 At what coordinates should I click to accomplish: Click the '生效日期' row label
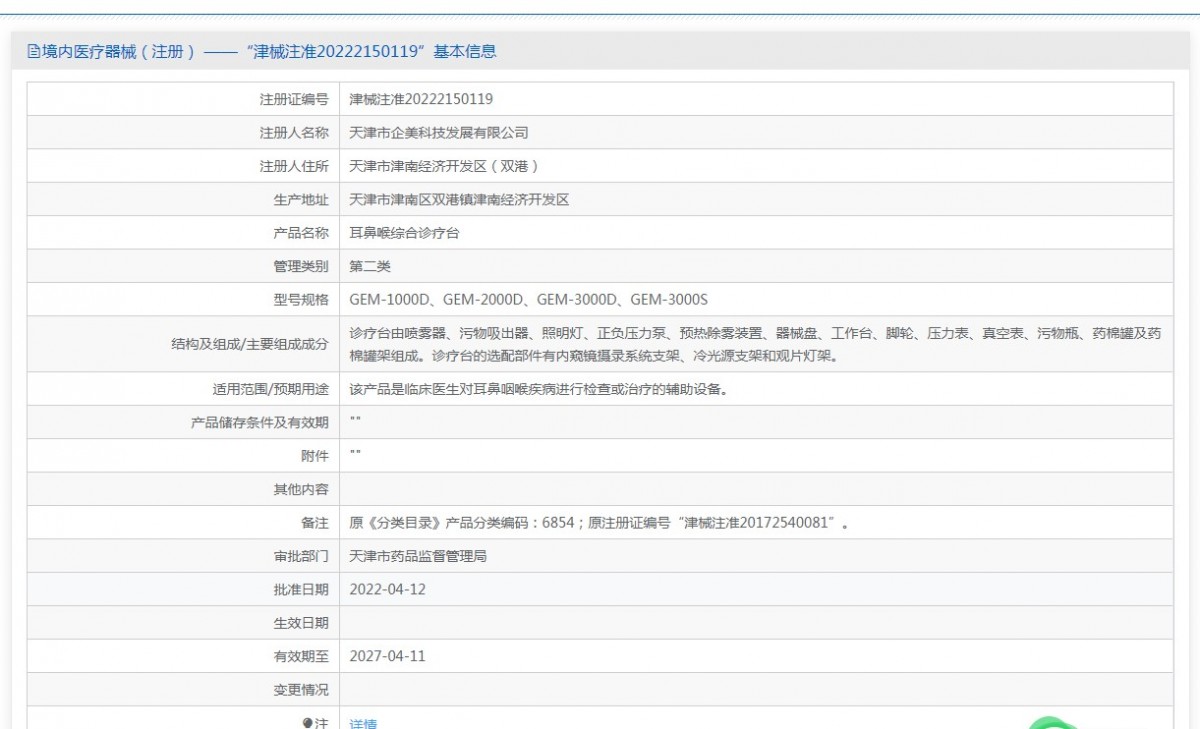[x=301, y=623]
